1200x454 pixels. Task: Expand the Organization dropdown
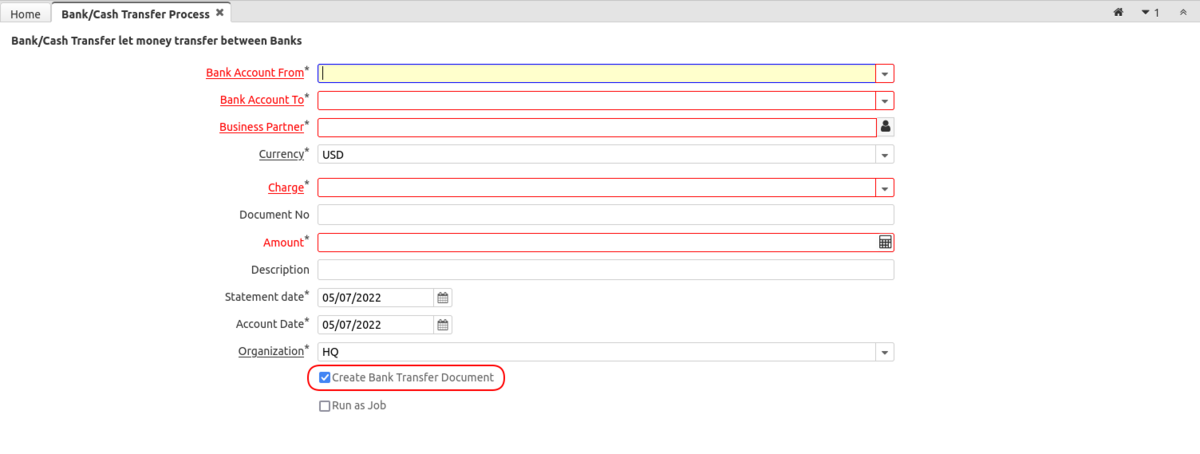(885, 352)
